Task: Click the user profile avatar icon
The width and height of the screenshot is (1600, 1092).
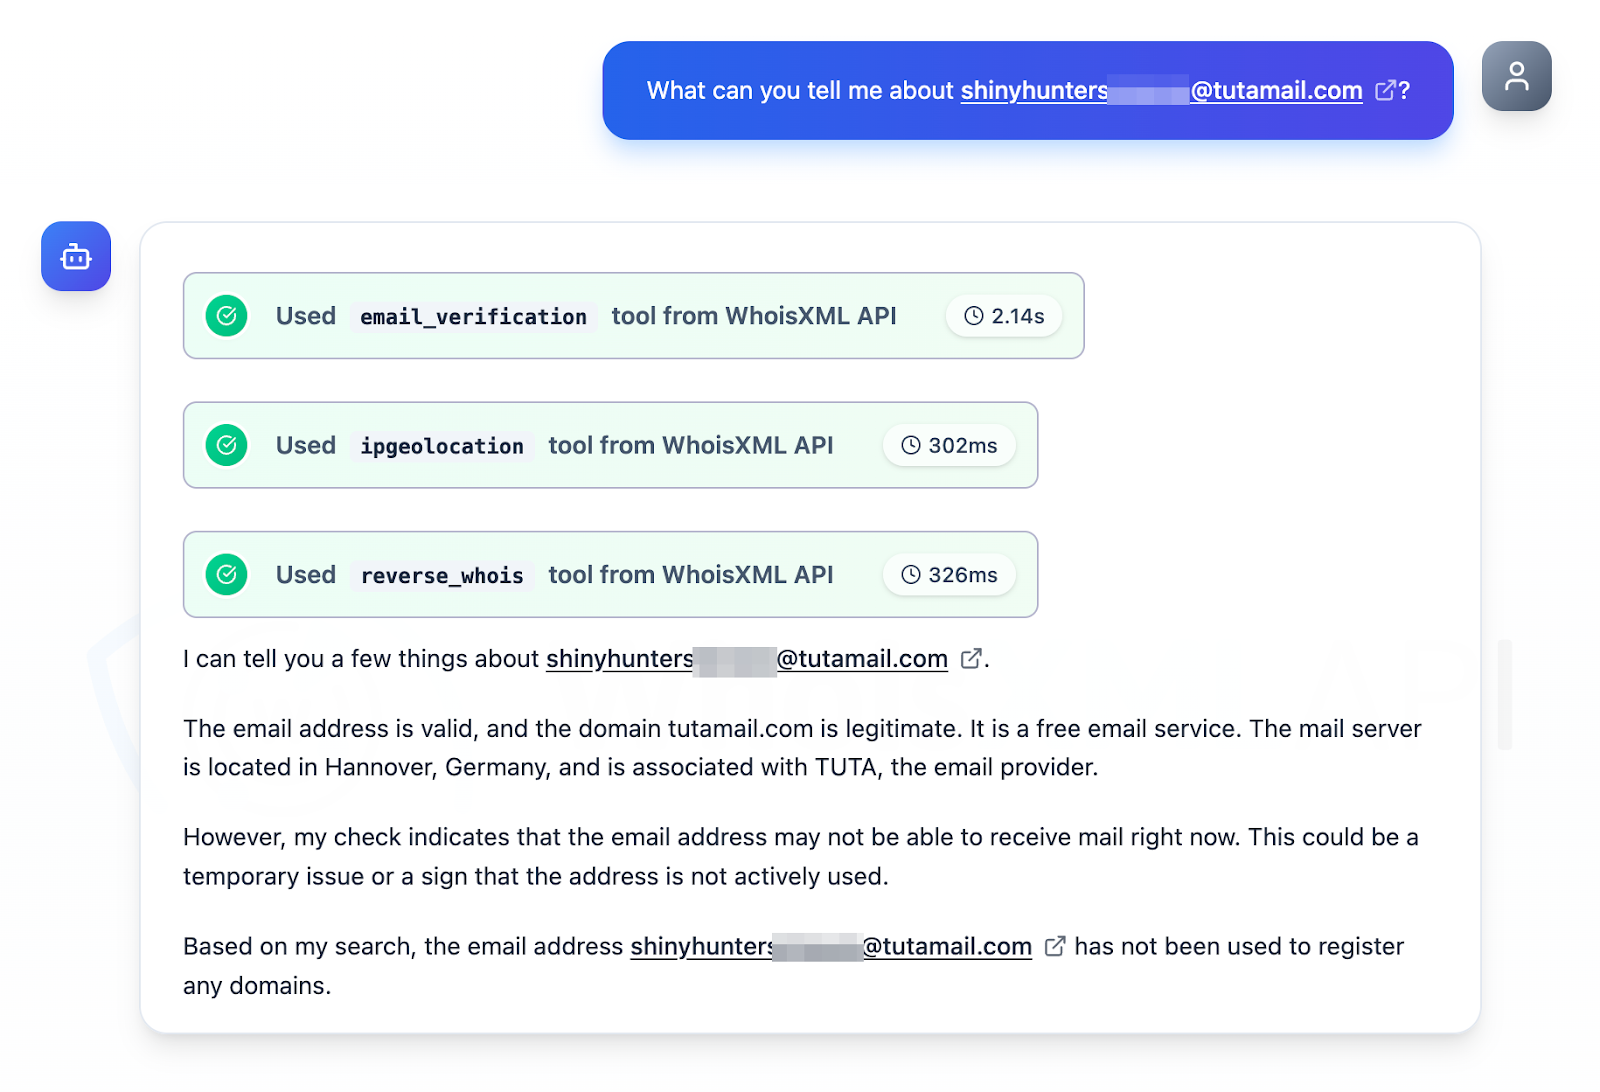Action: tap(1516, 76)
